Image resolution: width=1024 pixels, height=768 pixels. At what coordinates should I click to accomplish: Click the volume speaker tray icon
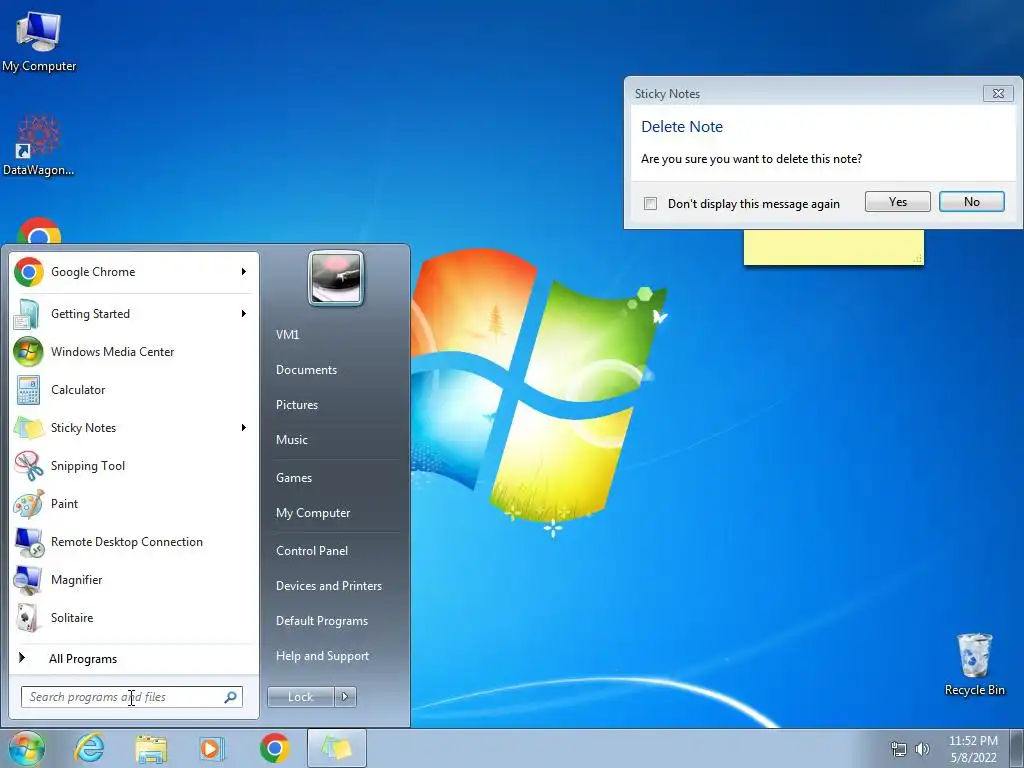coord(922,749)
